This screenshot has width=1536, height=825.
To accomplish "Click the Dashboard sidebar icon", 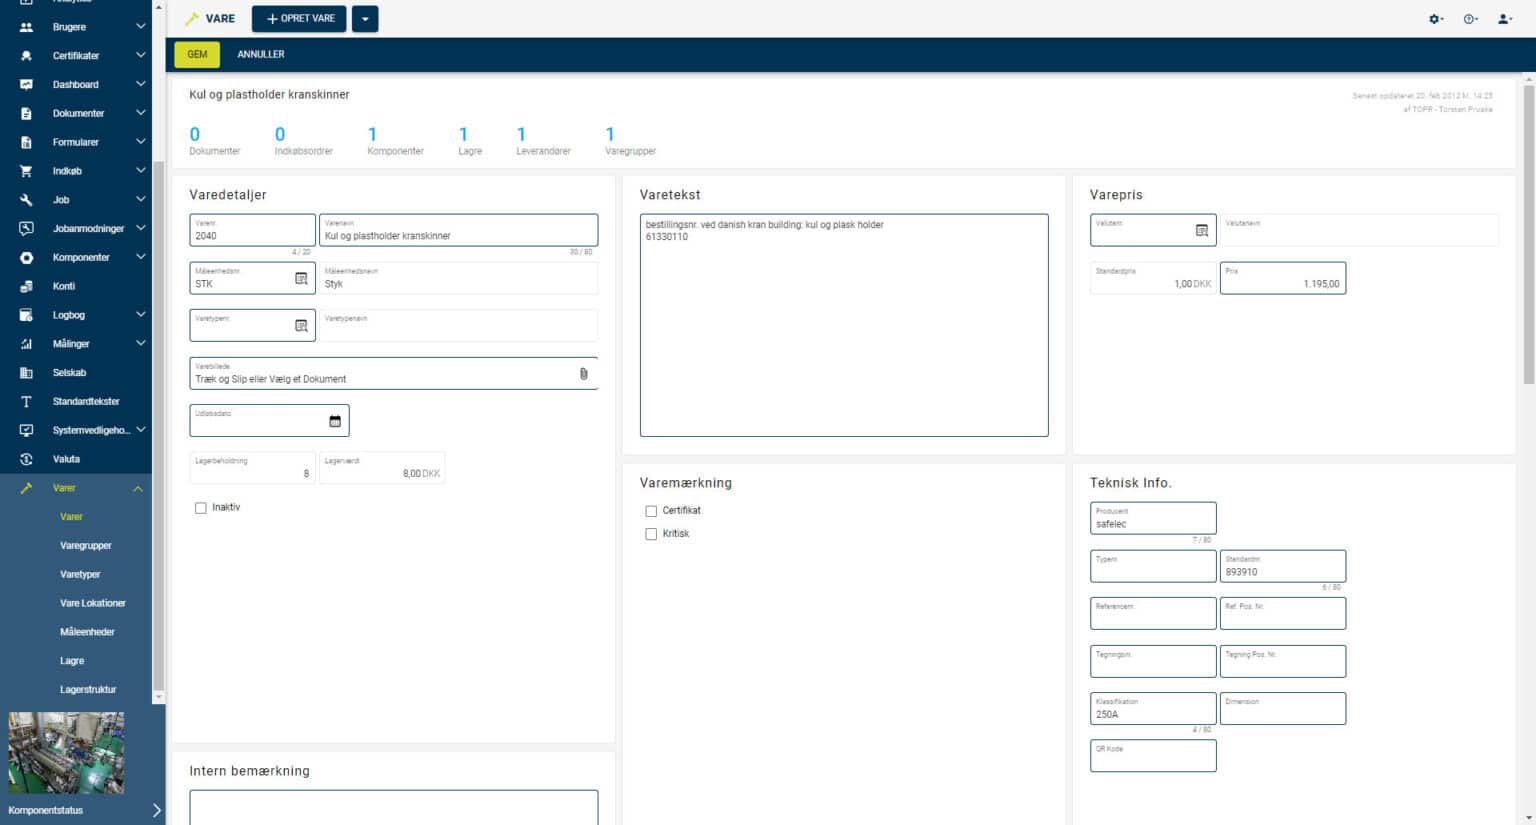I will 26,85.
